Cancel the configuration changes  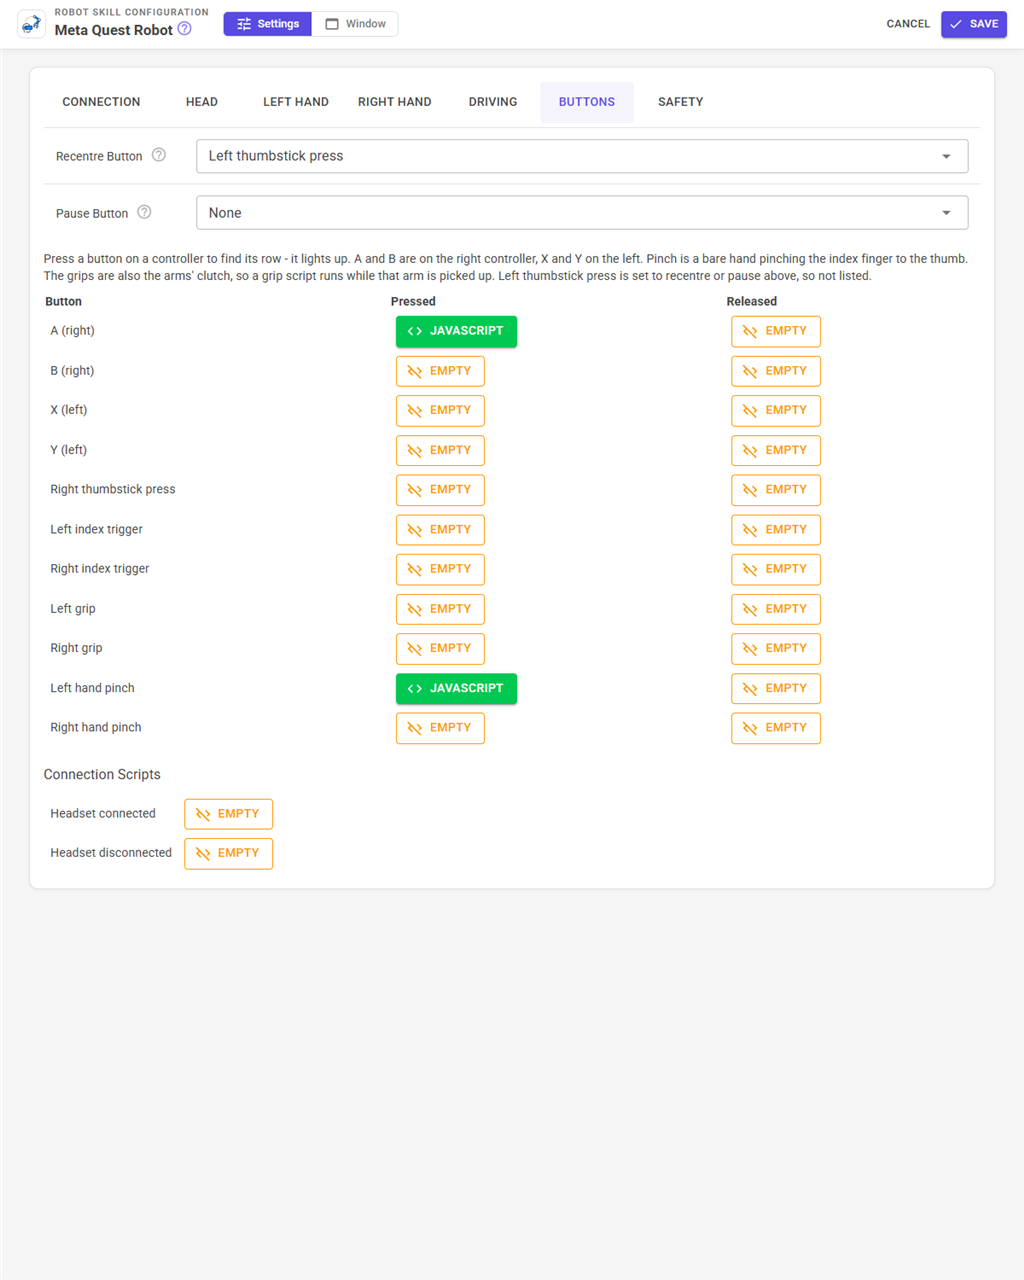908,24
